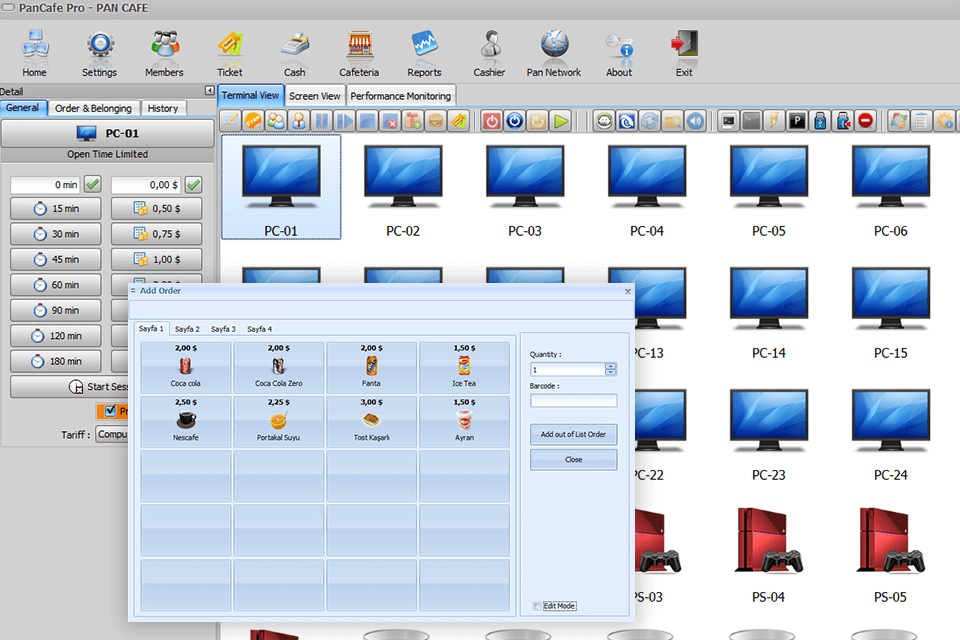Open Pan Network
Screen dimensions: 960x640
coord(554,53)
